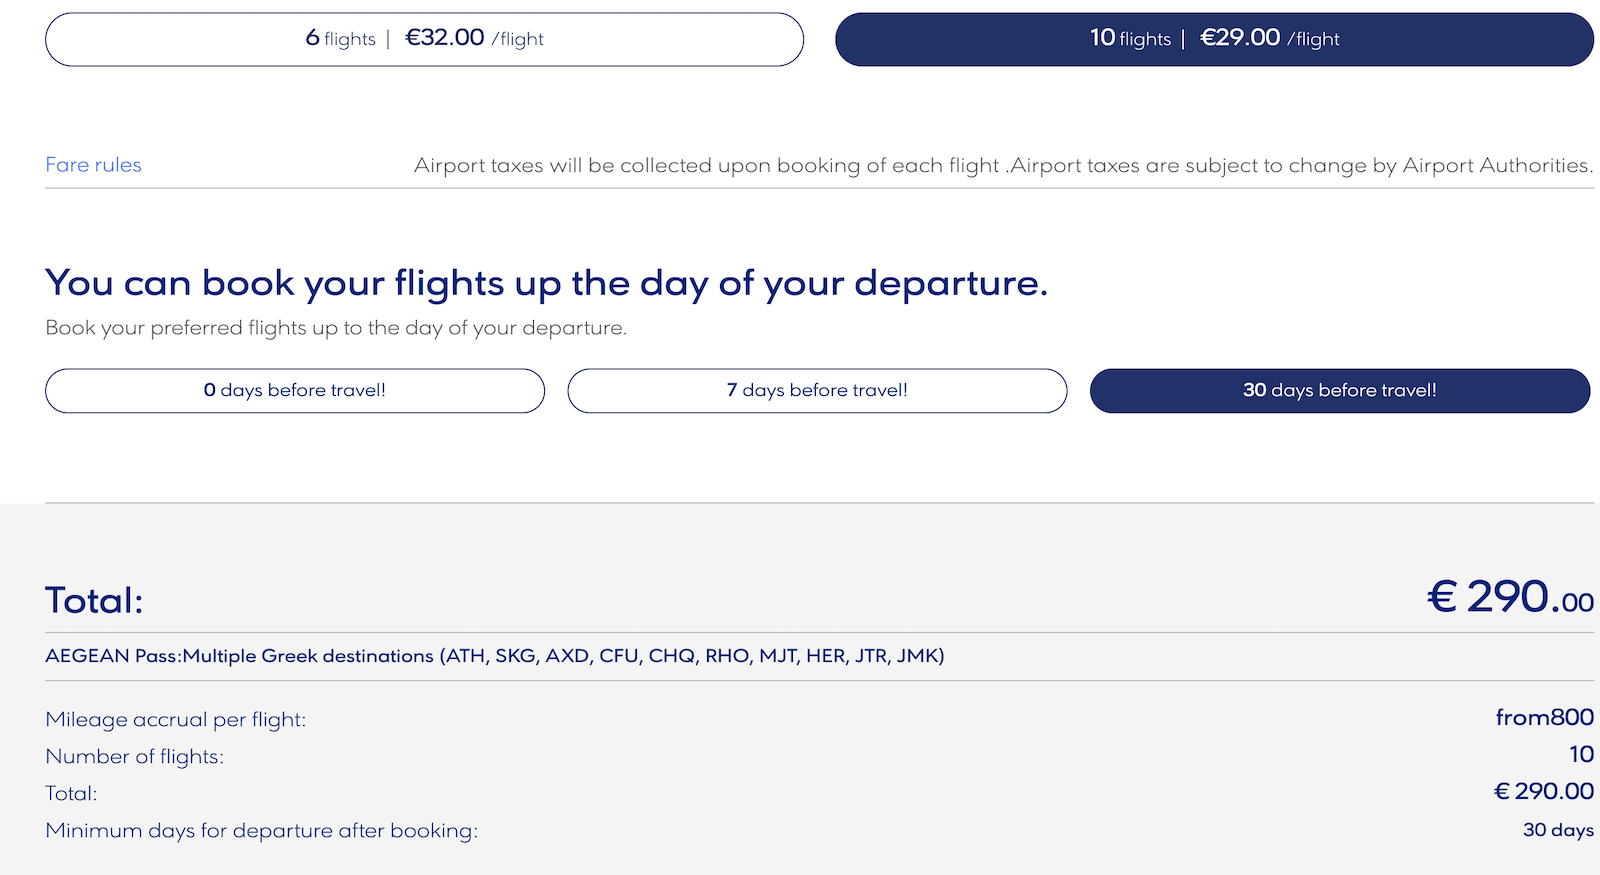The height and width of the screenshot is (875, 1600).
Task: Open the Fare rules link
Action: 92,165
